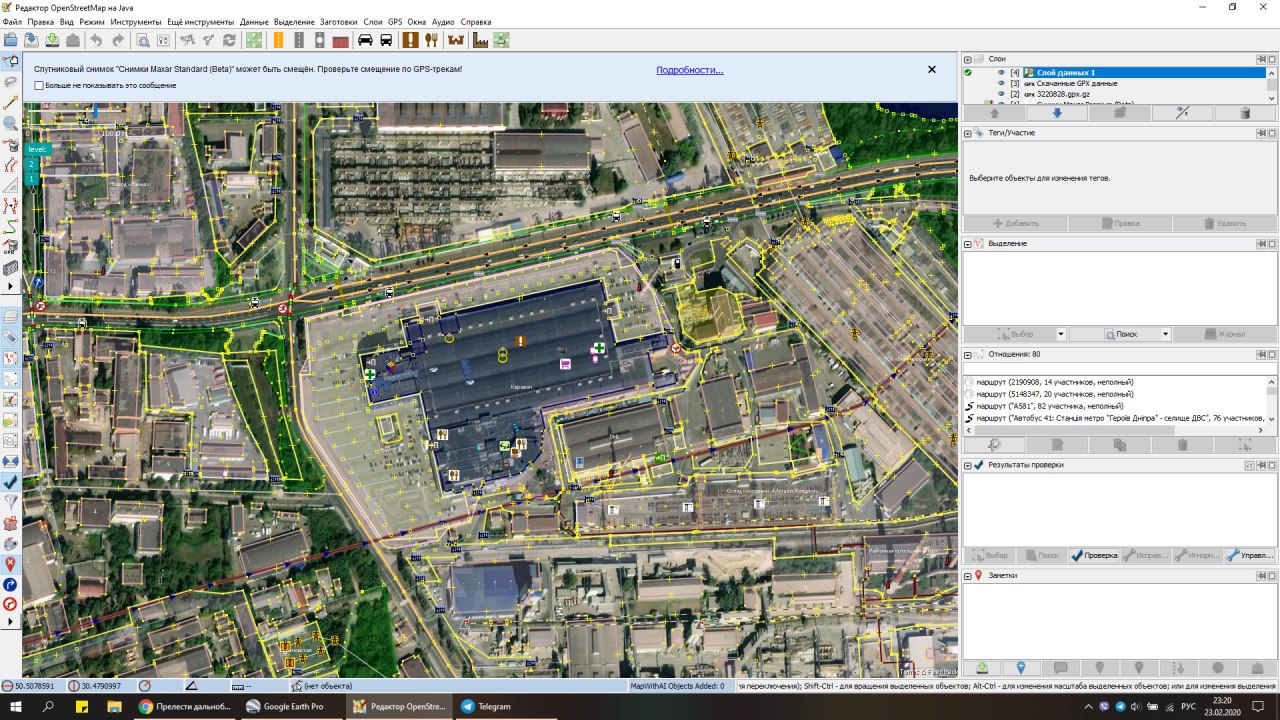Select the car preset icon
1280x720 pixels.
click(x=365, y=40)
